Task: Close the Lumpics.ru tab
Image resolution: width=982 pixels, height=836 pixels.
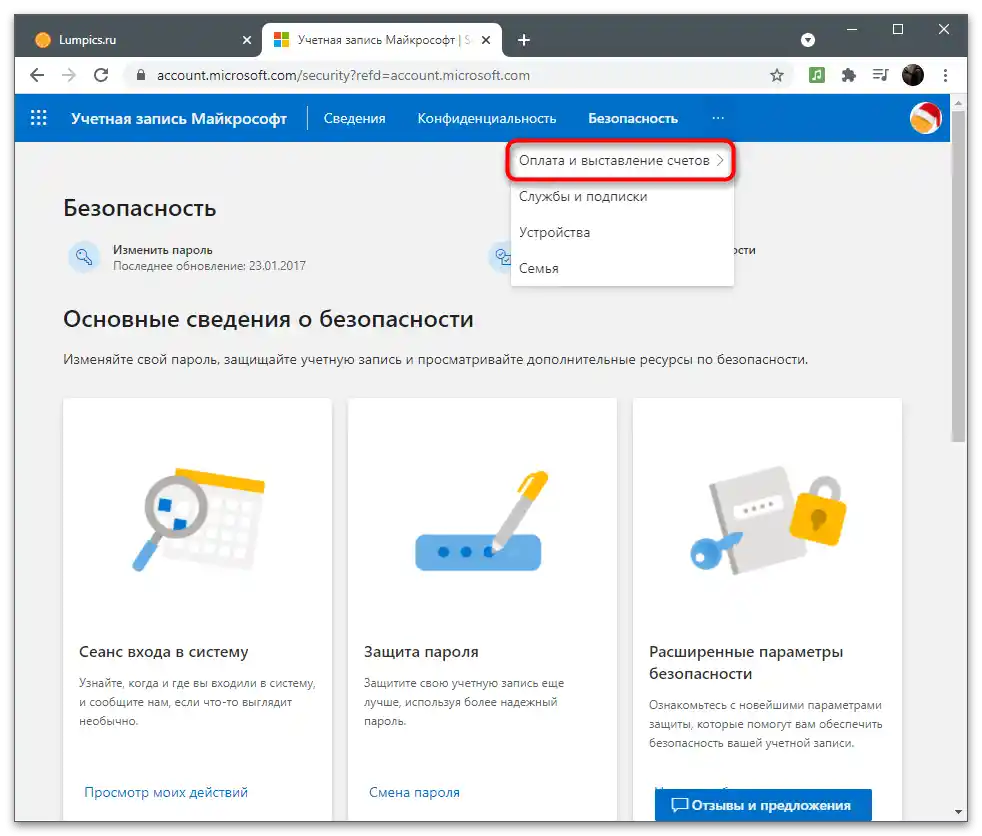Action: click(x=247, y=40)
